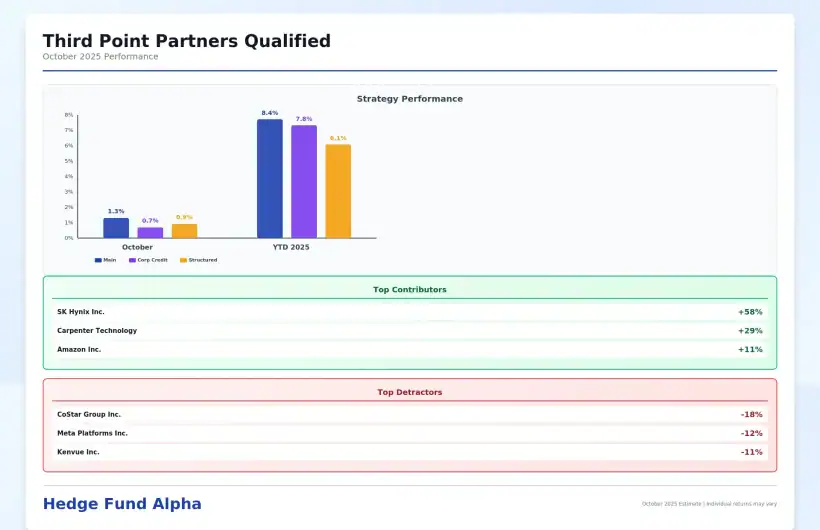Select the Carpenter Technology row

[x=409, y=331]
